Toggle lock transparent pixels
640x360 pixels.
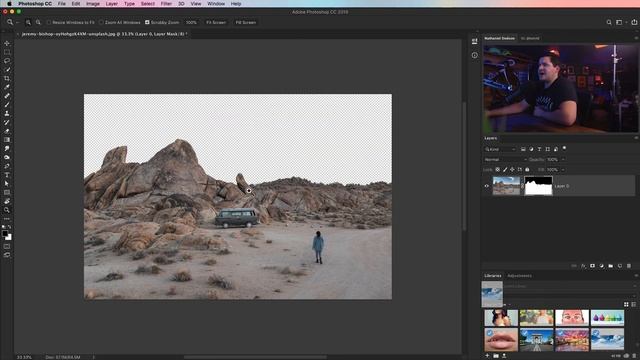pos(498,169)
